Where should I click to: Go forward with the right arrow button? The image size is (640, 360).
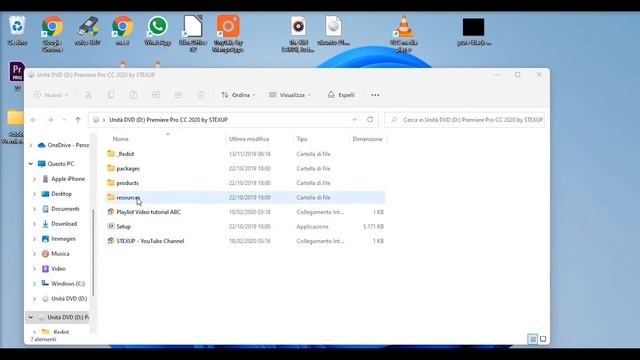[x=50, y=120]
